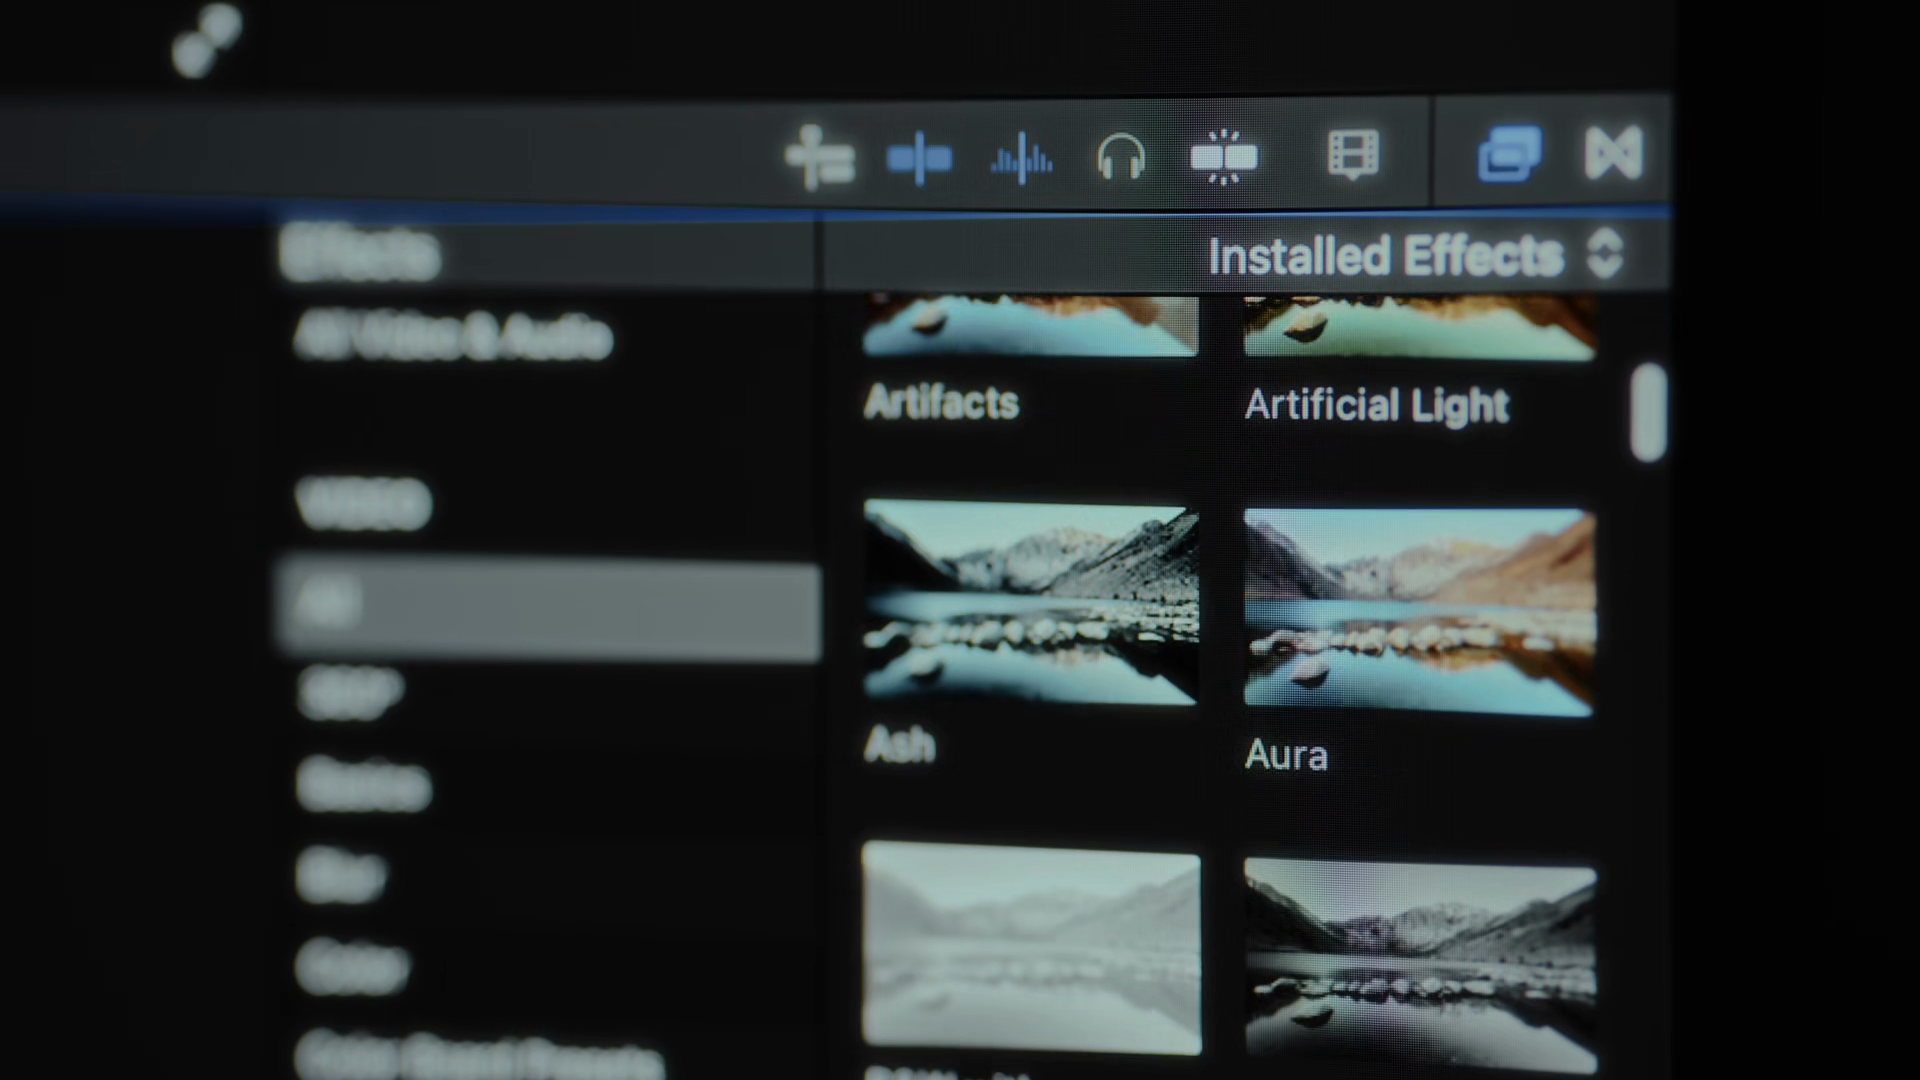The image size is (1920, 1080).
Task: Open the clip appearance filmstrip menu
Action: pos(1352,155)
